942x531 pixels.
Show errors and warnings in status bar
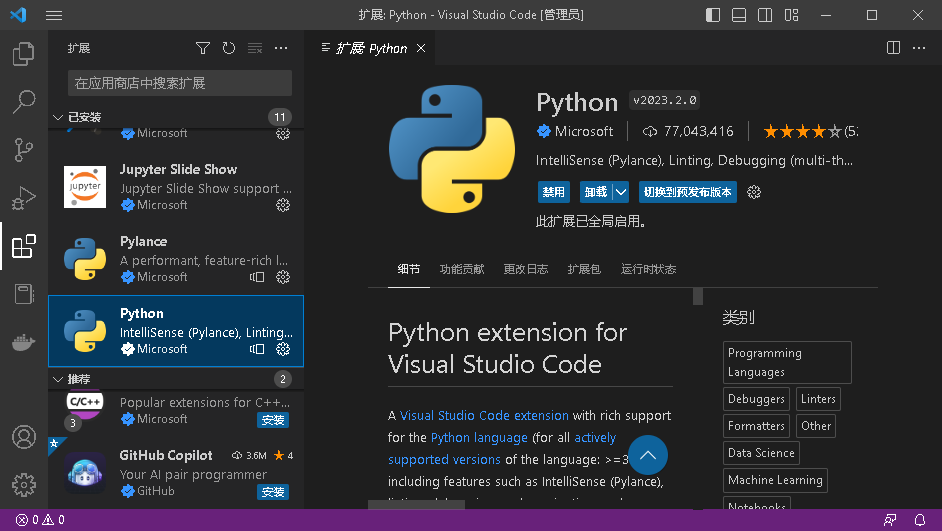click(40, 520)
